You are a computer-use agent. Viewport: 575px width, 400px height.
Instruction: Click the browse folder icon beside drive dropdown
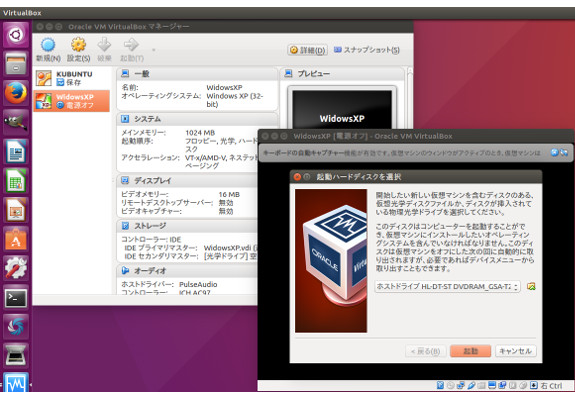coord(531,286)
